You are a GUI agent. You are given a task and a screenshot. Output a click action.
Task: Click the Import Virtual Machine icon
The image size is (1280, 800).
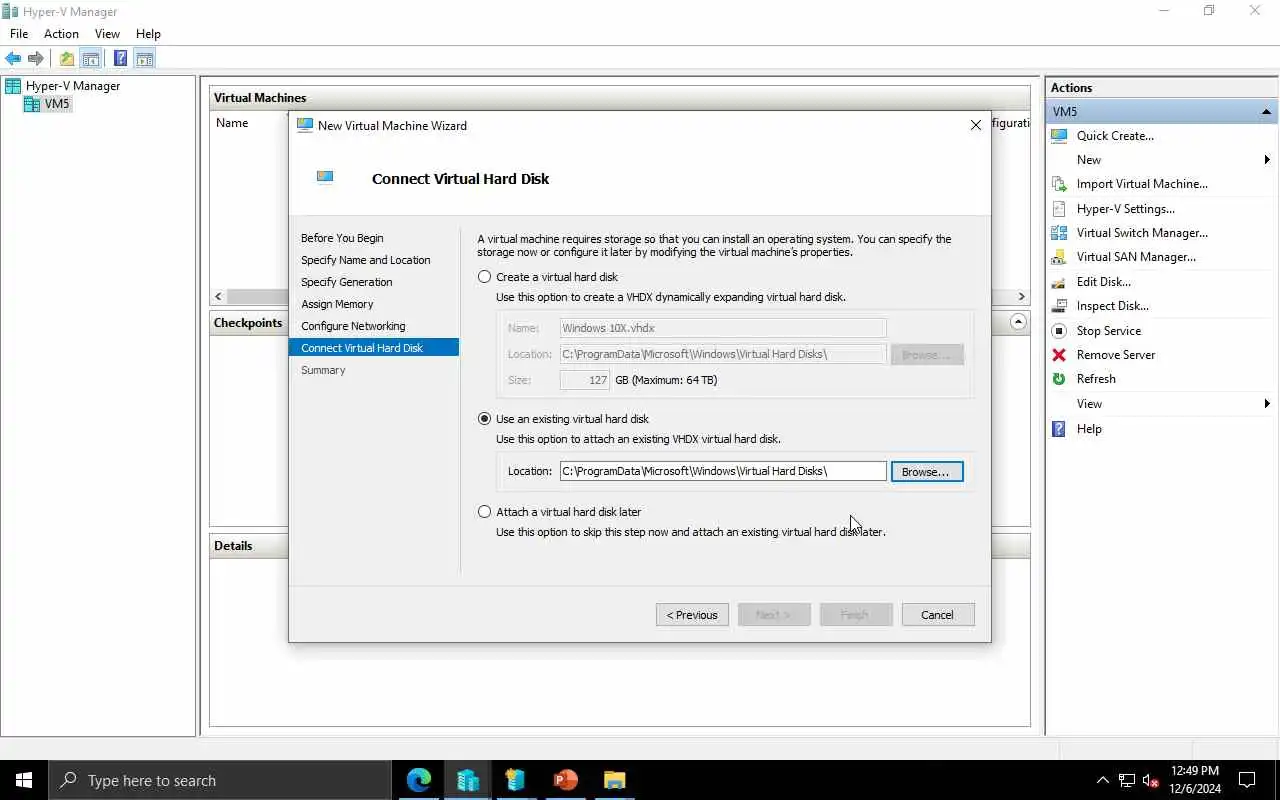[x=1059, y=184]
